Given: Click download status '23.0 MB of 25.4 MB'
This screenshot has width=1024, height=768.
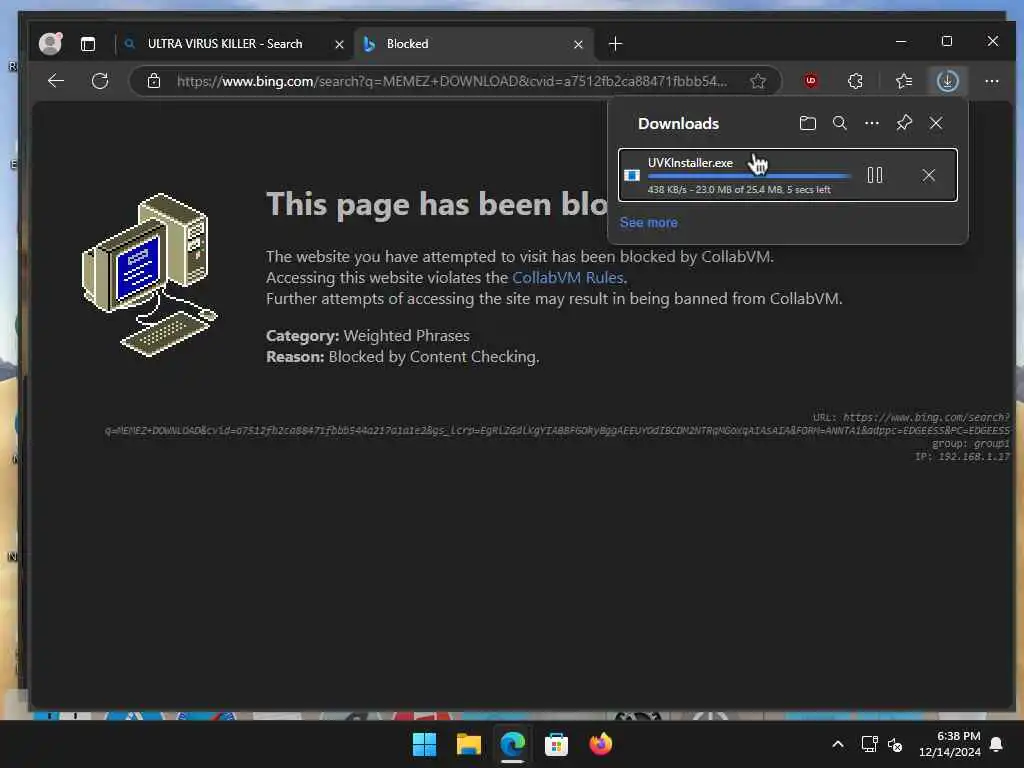Looking at the screenshot, I should (x=739, y=189).
